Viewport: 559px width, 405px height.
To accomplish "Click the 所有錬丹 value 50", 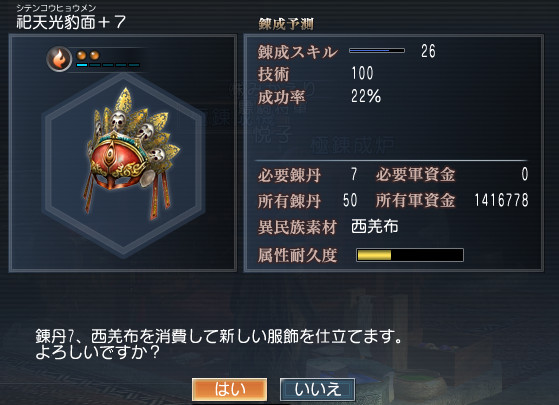I will point(350,200).
